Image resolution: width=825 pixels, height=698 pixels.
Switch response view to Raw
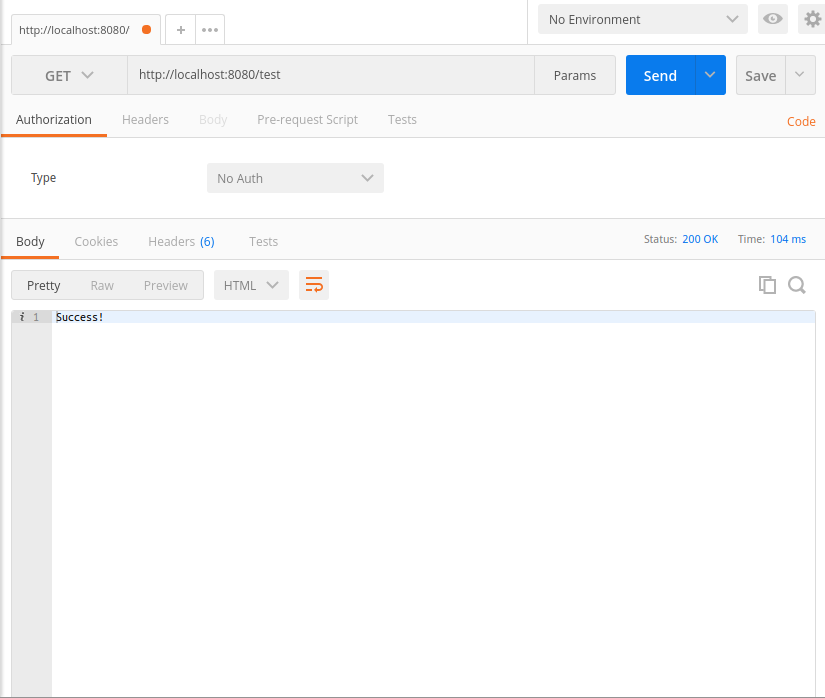(x=102, y=285)
